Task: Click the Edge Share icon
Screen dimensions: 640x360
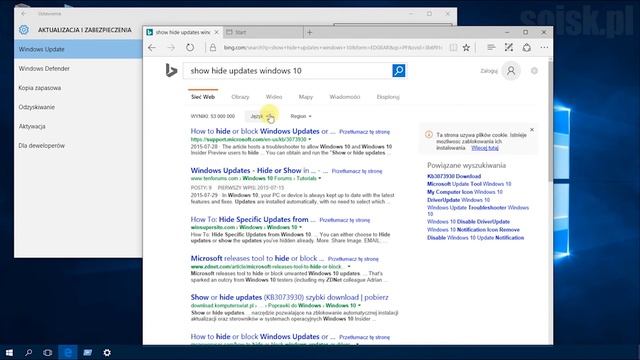Action: 527,48
